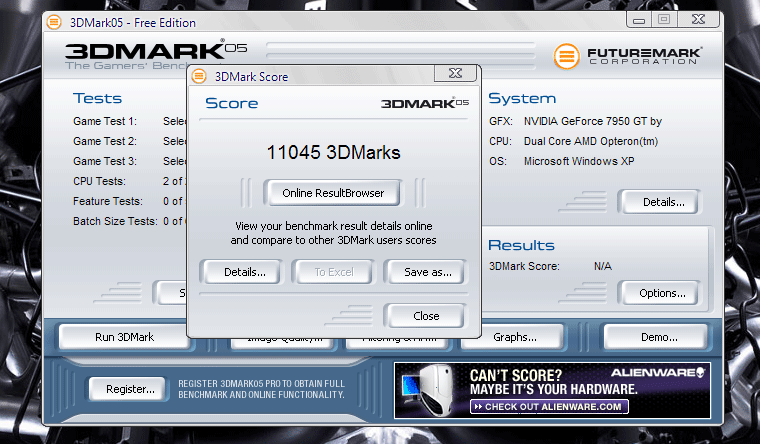Maximize the 3DMark05 main window
This screenshot has height=444, width=760.
point(664,20)
